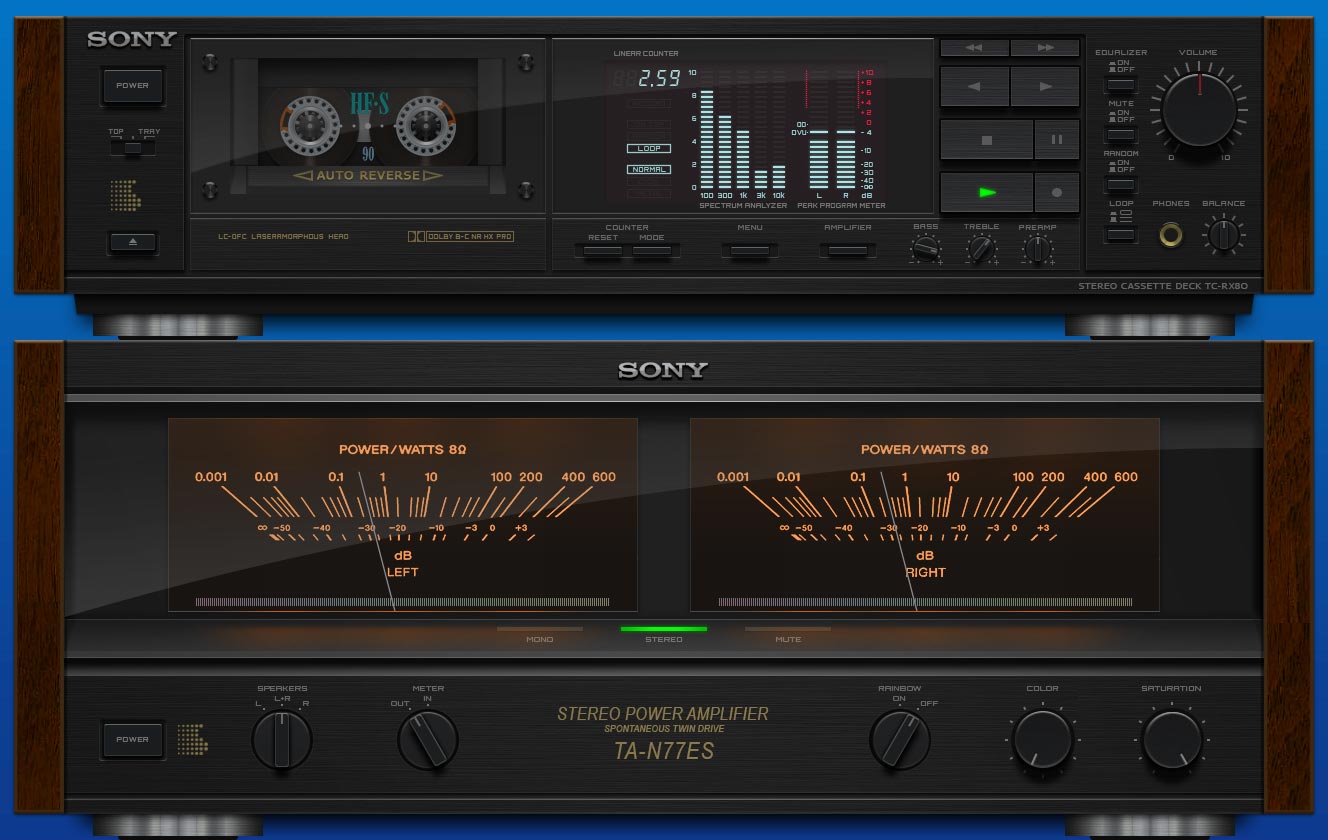
Task: Click the SONY logo on the cassette deck
Action: [x=132, y=40]
